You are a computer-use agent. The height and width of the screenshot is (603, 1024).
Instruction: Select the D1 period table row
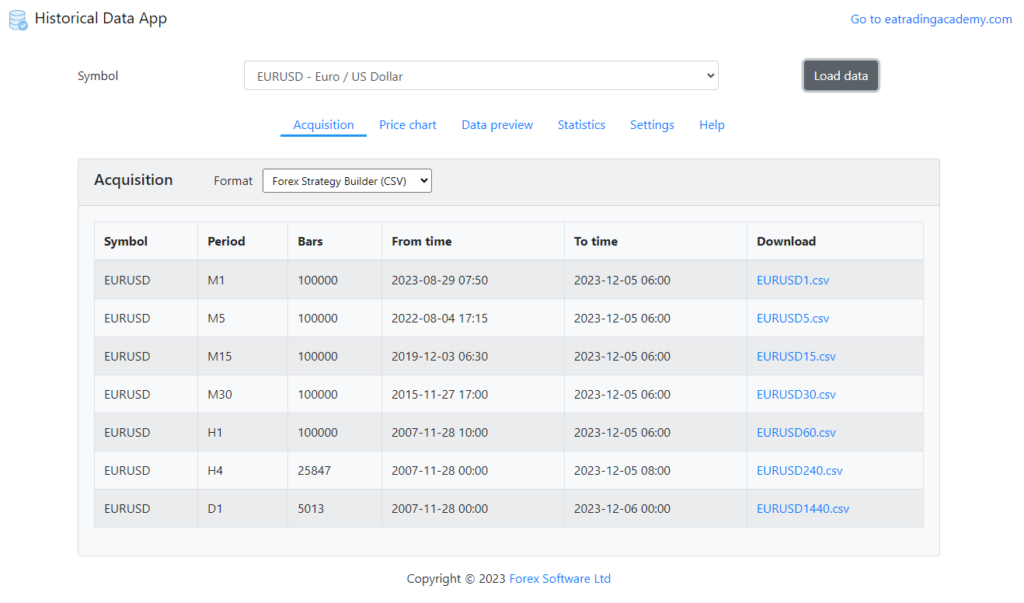(x=400, y=508)
